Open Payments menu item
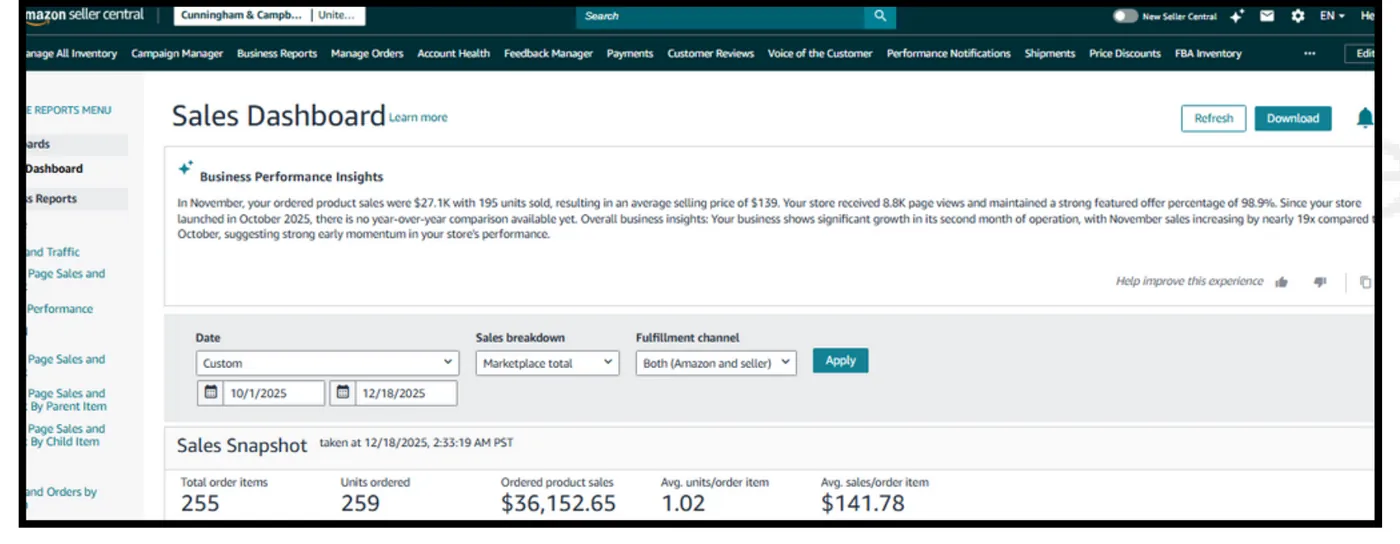This screenshot has height=544, width=1400. (x=630, y=54)
